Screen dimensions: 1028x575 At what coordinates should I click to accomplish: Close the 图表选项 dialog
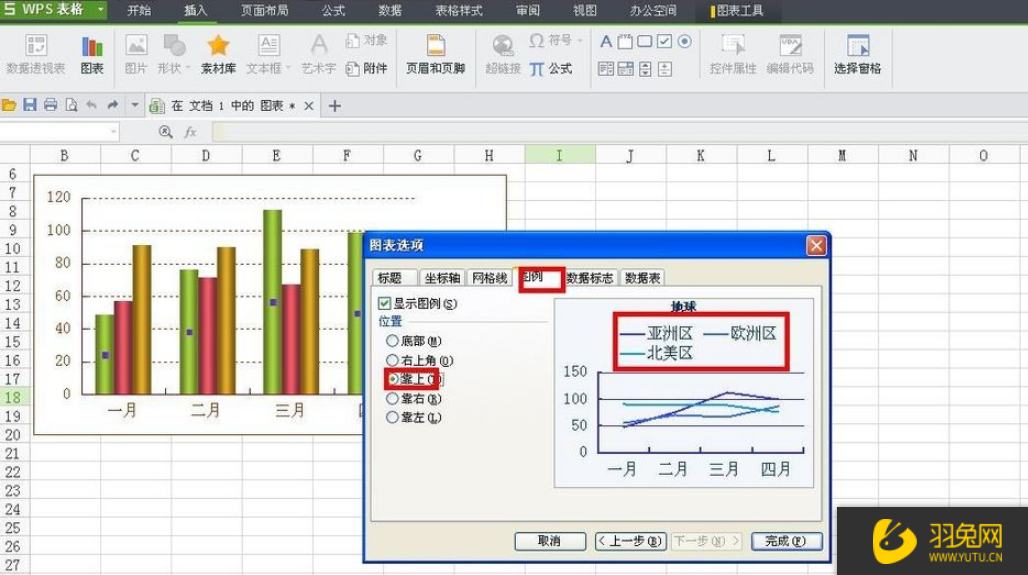pos(816,246)
